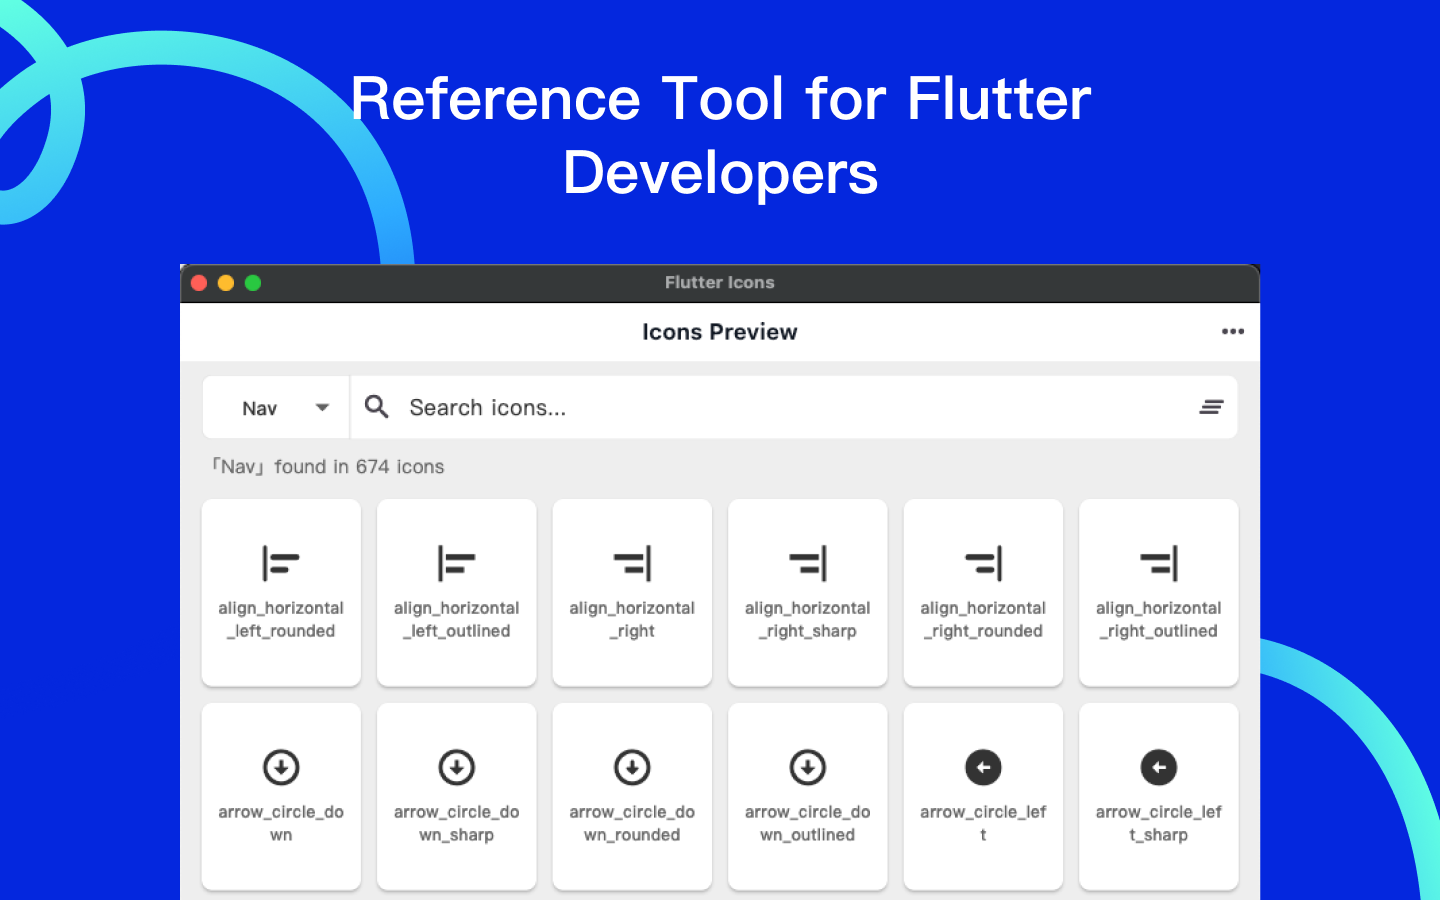This screenshot has width=1440, height=900.
Task: Focus the Search icons input field
Action: 795,407
